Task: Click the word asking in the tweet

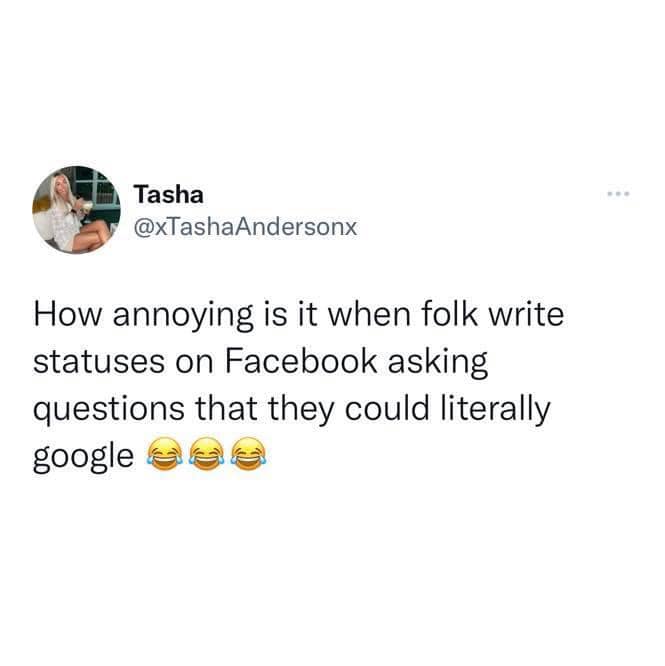Action: [x=438, y=363]
